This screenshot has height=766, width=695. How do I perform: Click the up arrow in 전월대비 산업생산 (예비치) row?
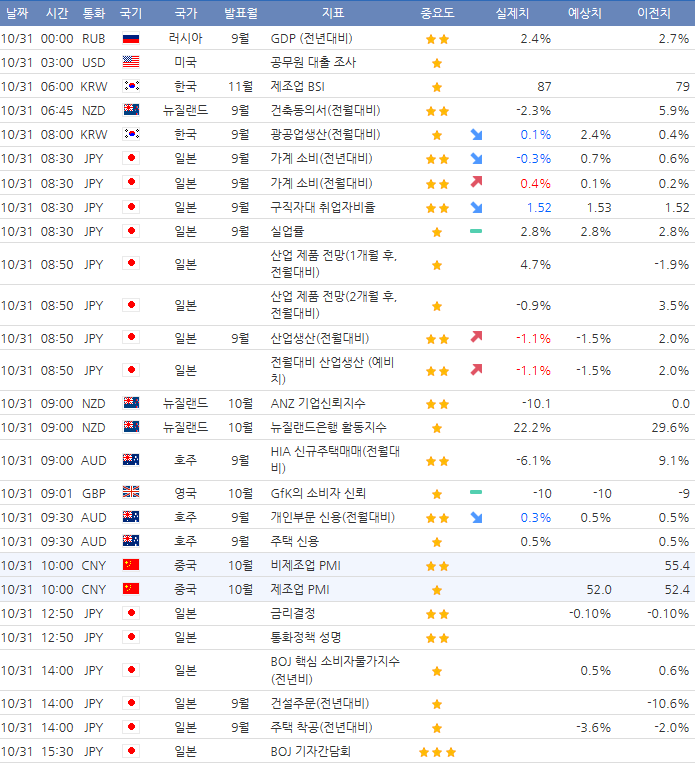pyautogui.click(x=476, y=370)
